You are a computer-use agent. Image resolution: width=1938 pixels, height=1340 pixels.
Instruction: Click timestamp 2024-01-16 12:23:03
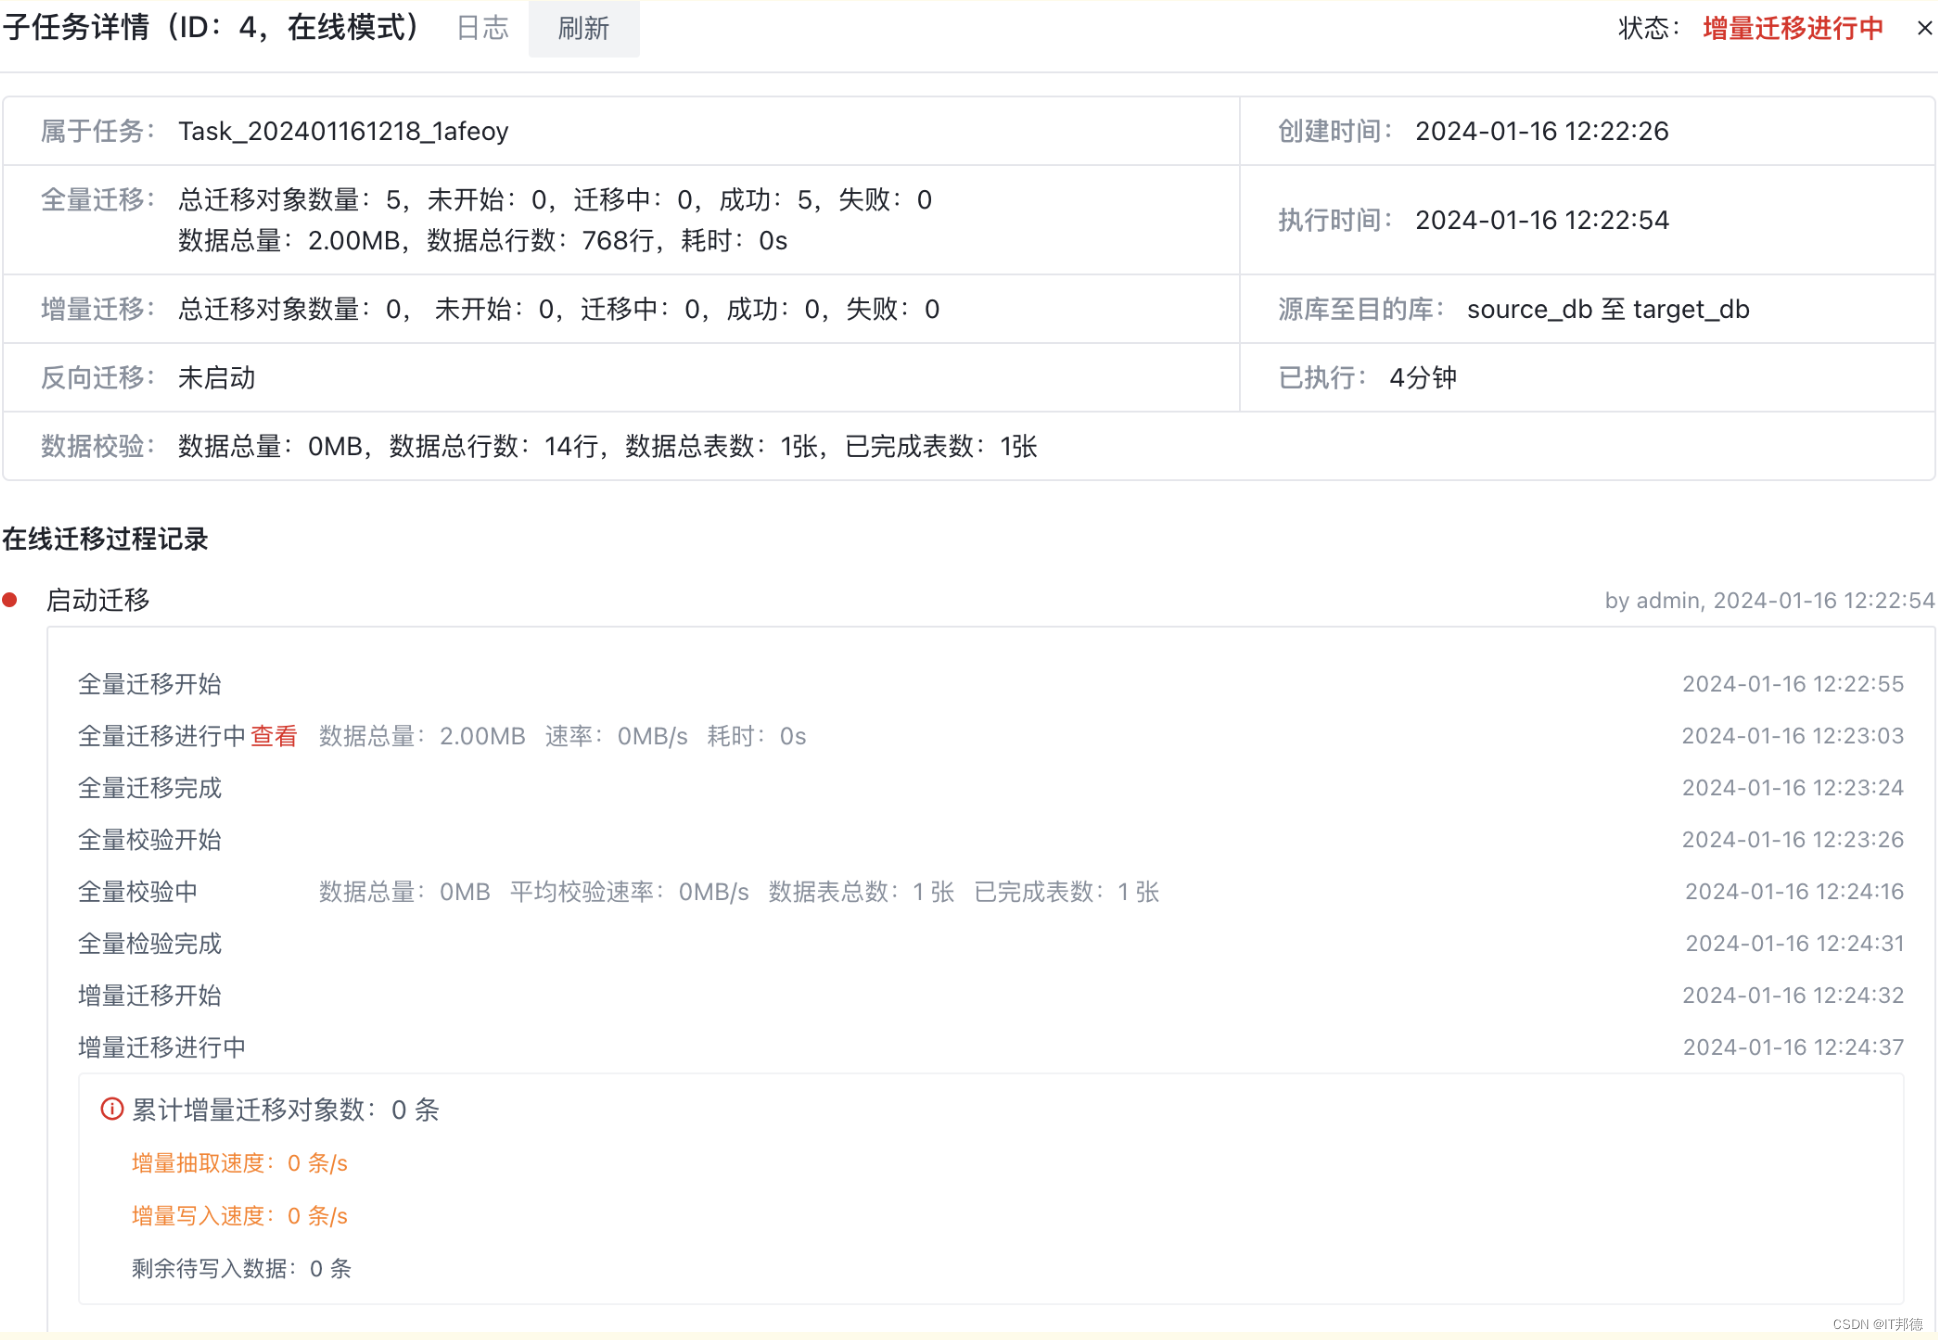[x=1792, y=736]
